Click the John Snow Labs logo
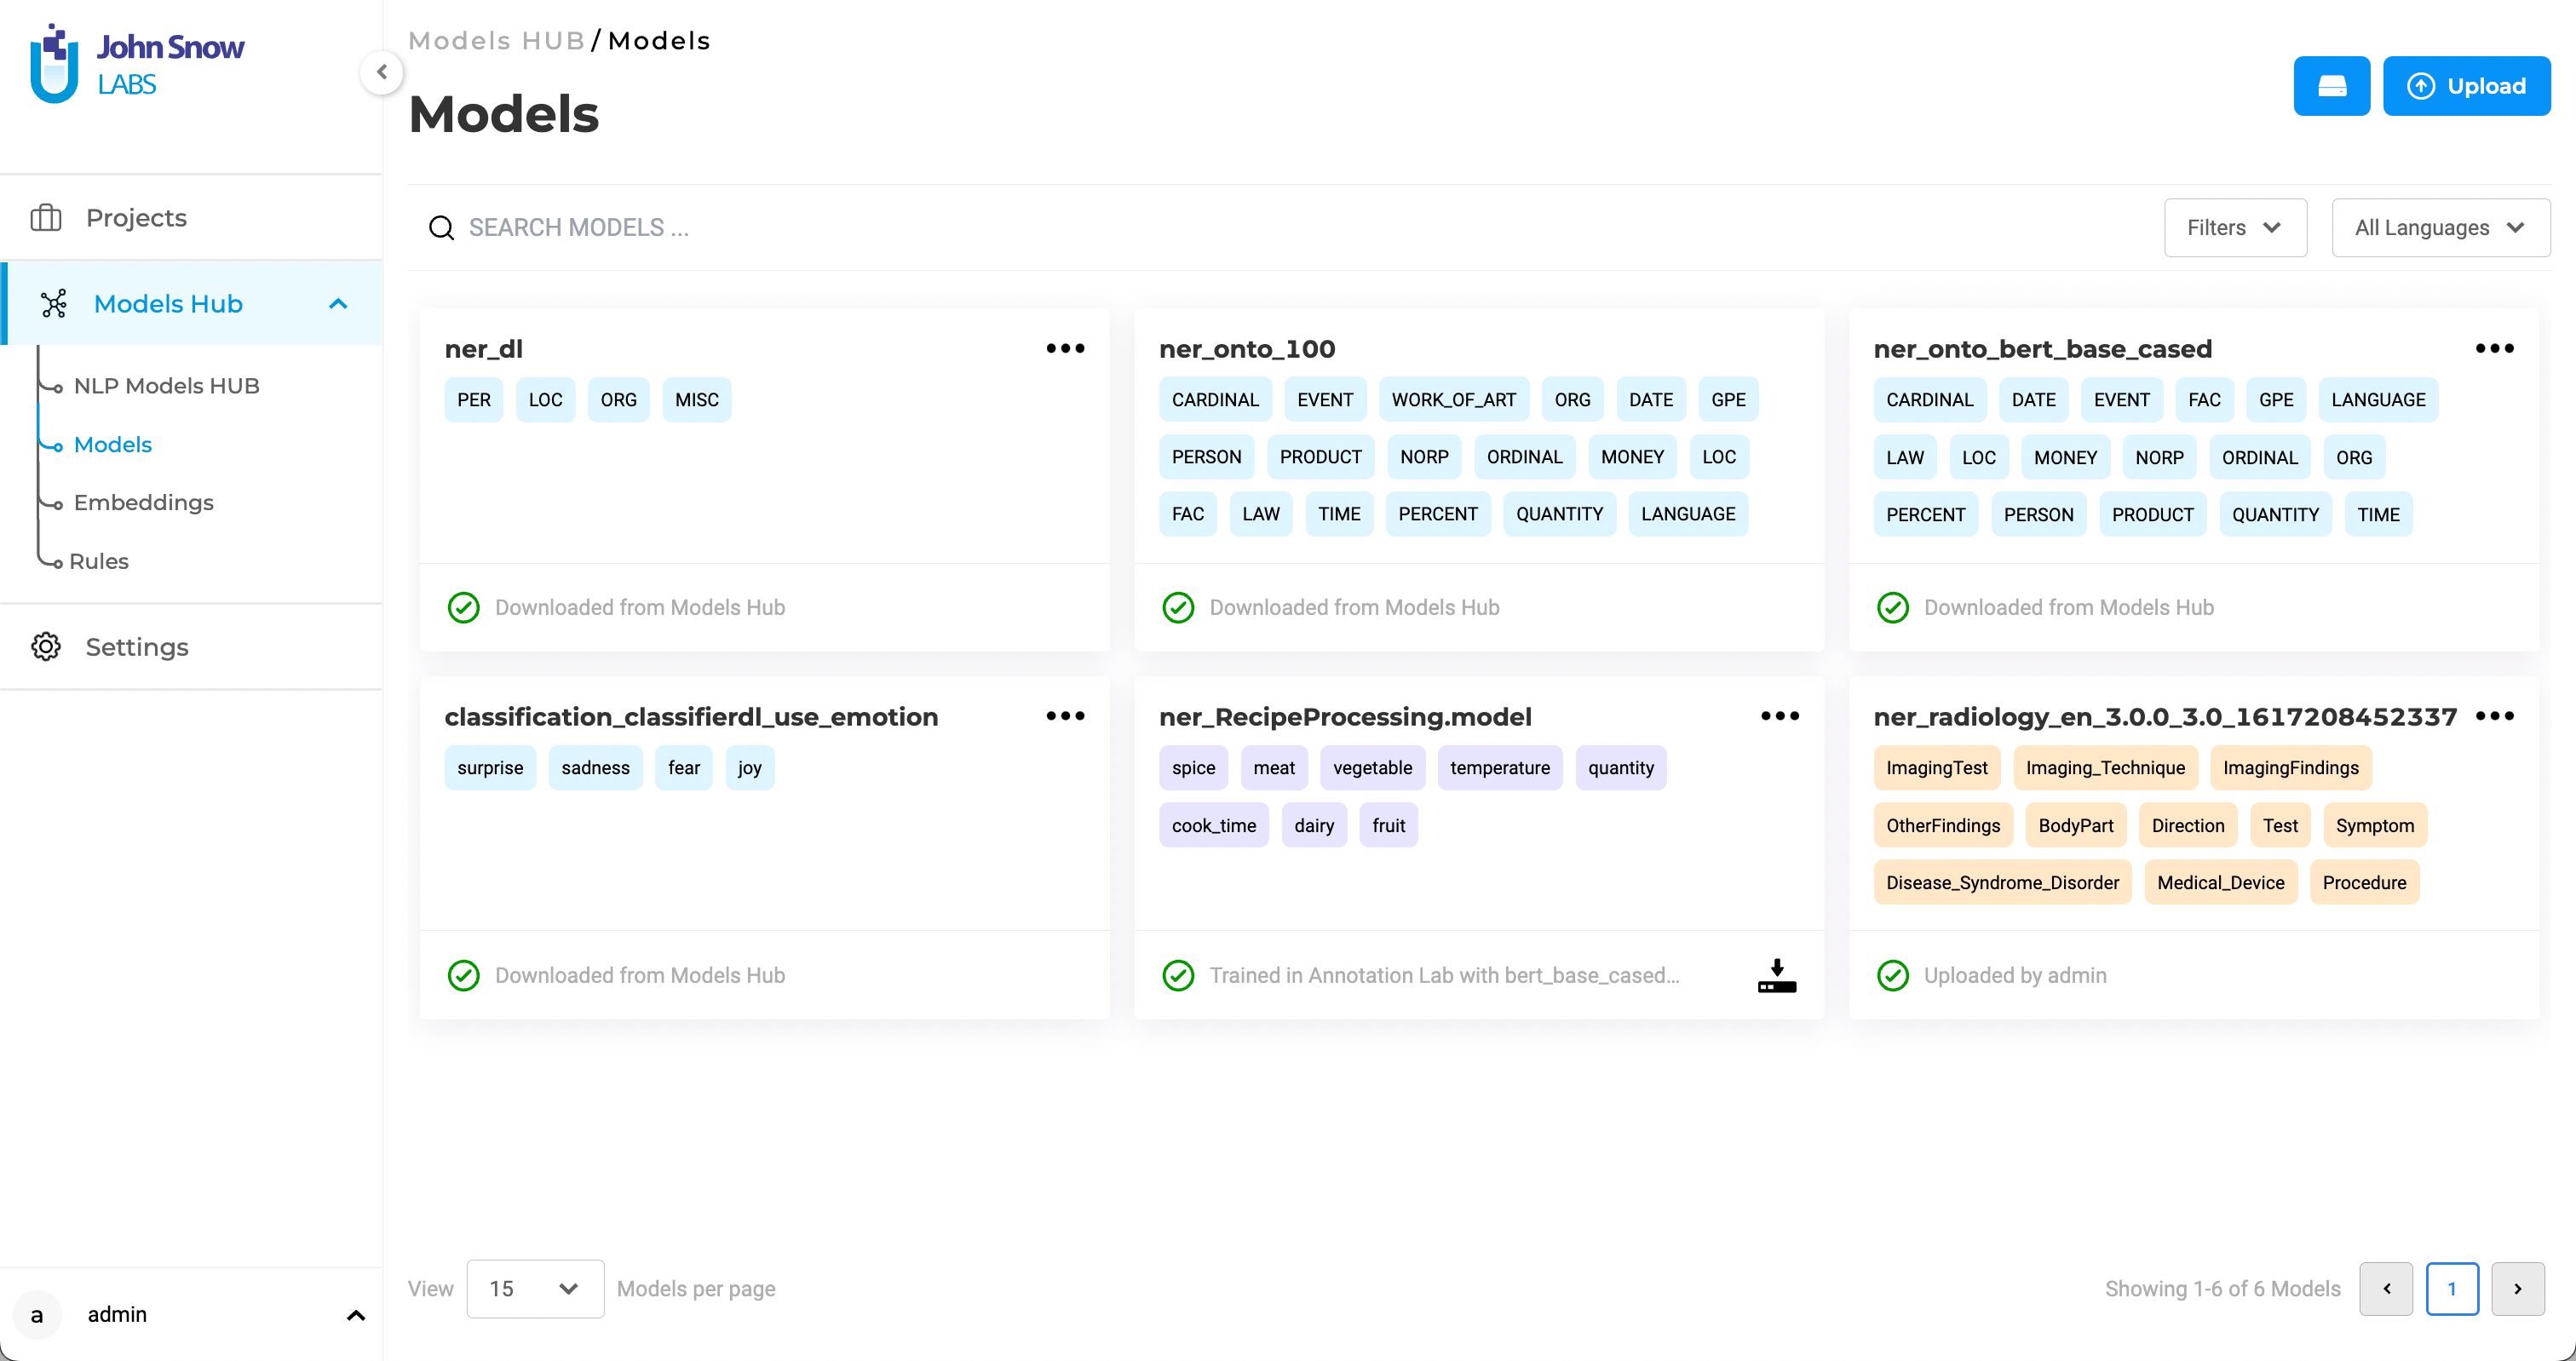Image resolution: width=2576 pixels, height=1361 pixels. pos(137,64)
